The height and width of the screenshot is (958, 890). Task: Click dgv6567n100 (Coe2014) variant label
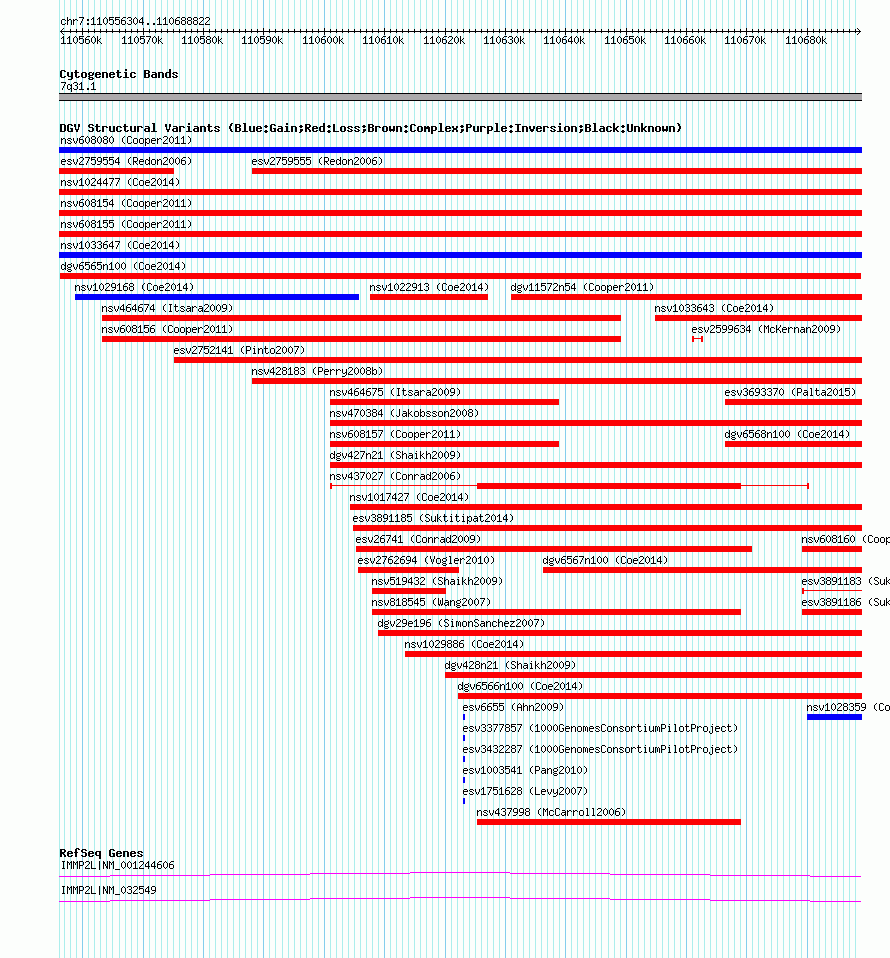(605, 560)
